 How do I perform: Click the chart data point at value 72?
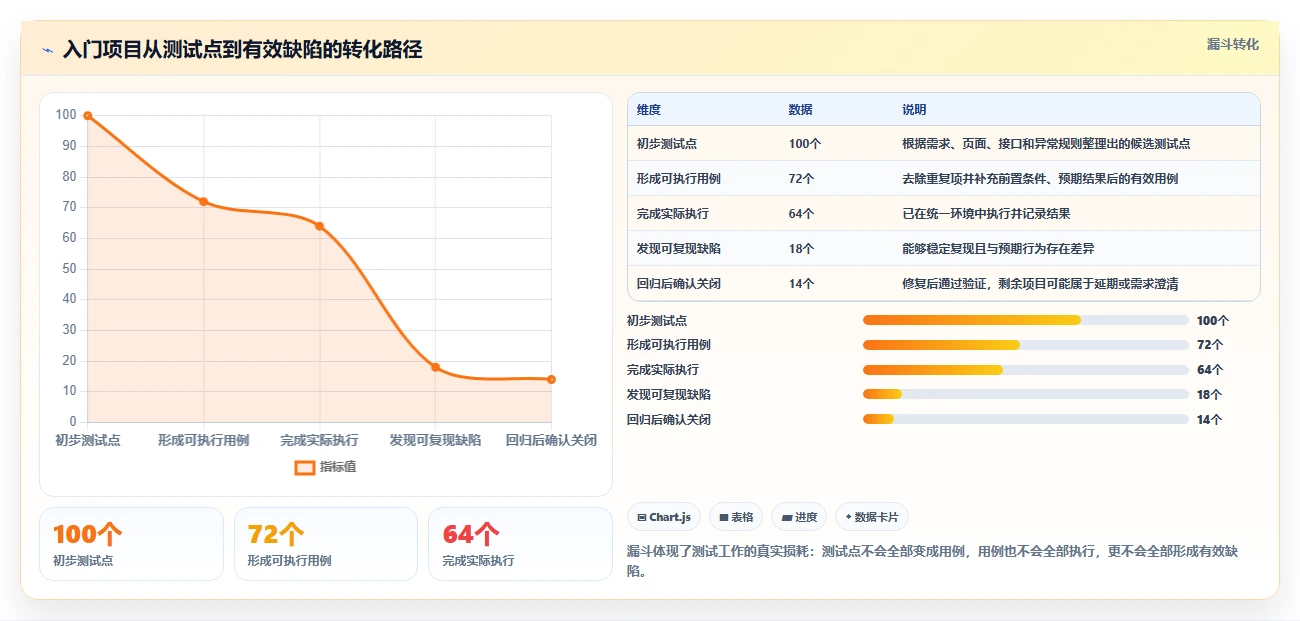pos(203,202)
